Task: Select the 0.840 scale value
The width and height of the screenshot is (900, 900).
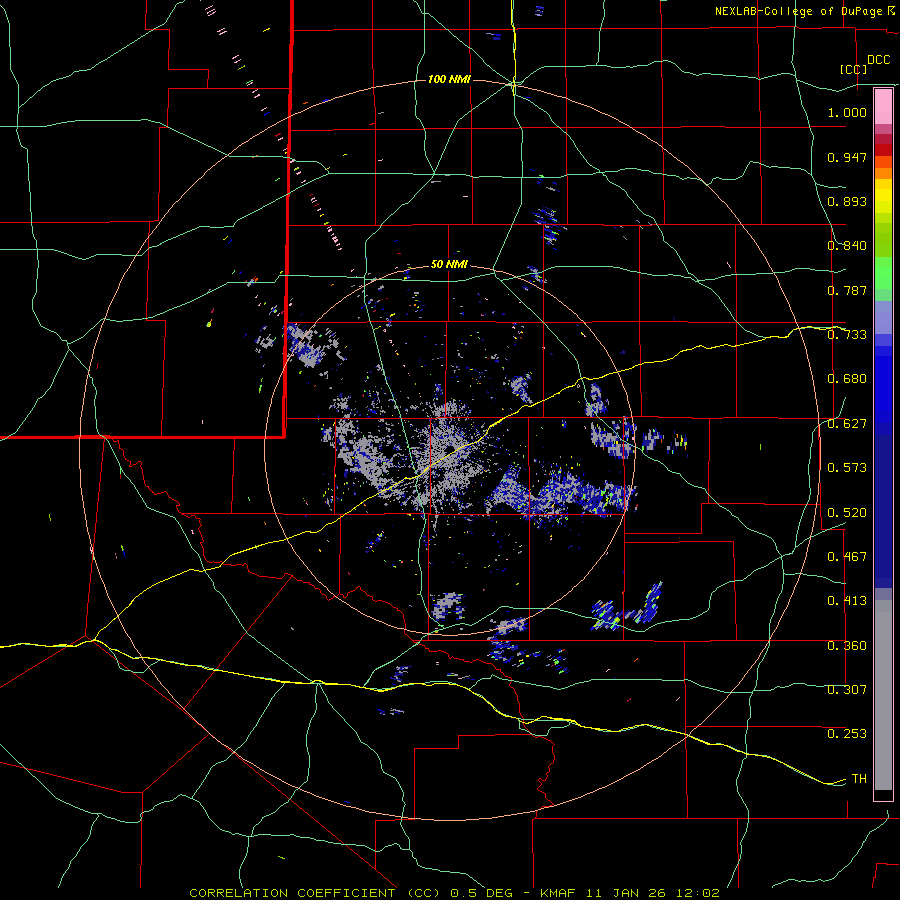Action: pos(847,246)
